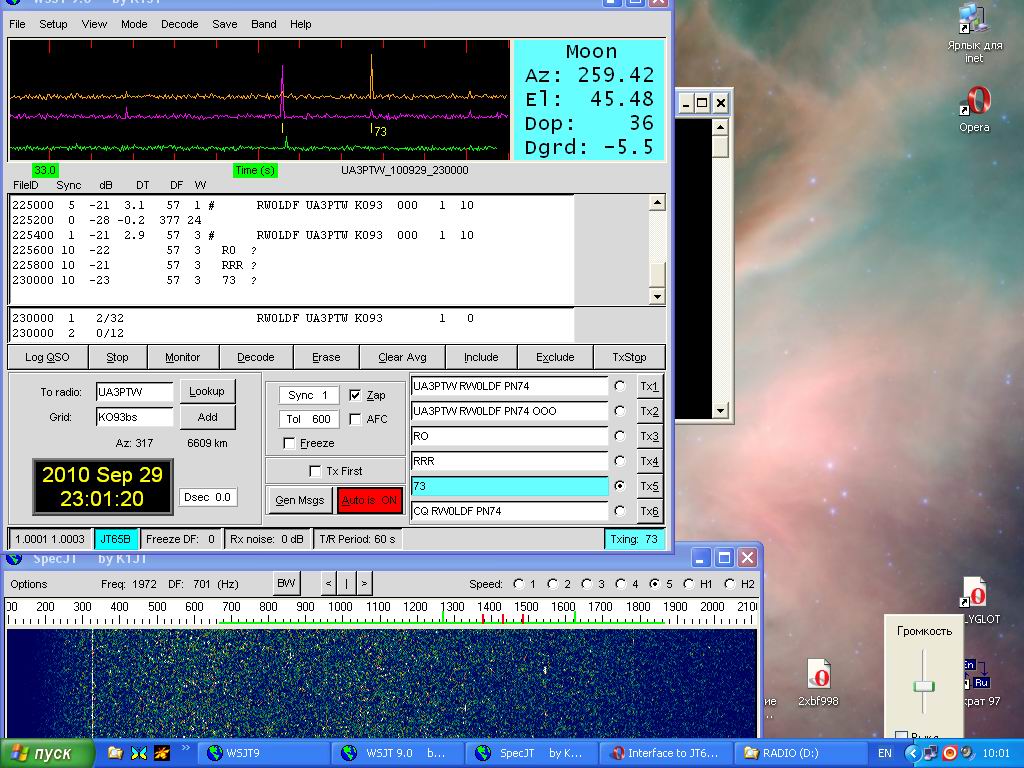Click the Dsec 0.0 field
Image resolution: width=1024 pixels, height=768 pixels.
coord(208,497)
